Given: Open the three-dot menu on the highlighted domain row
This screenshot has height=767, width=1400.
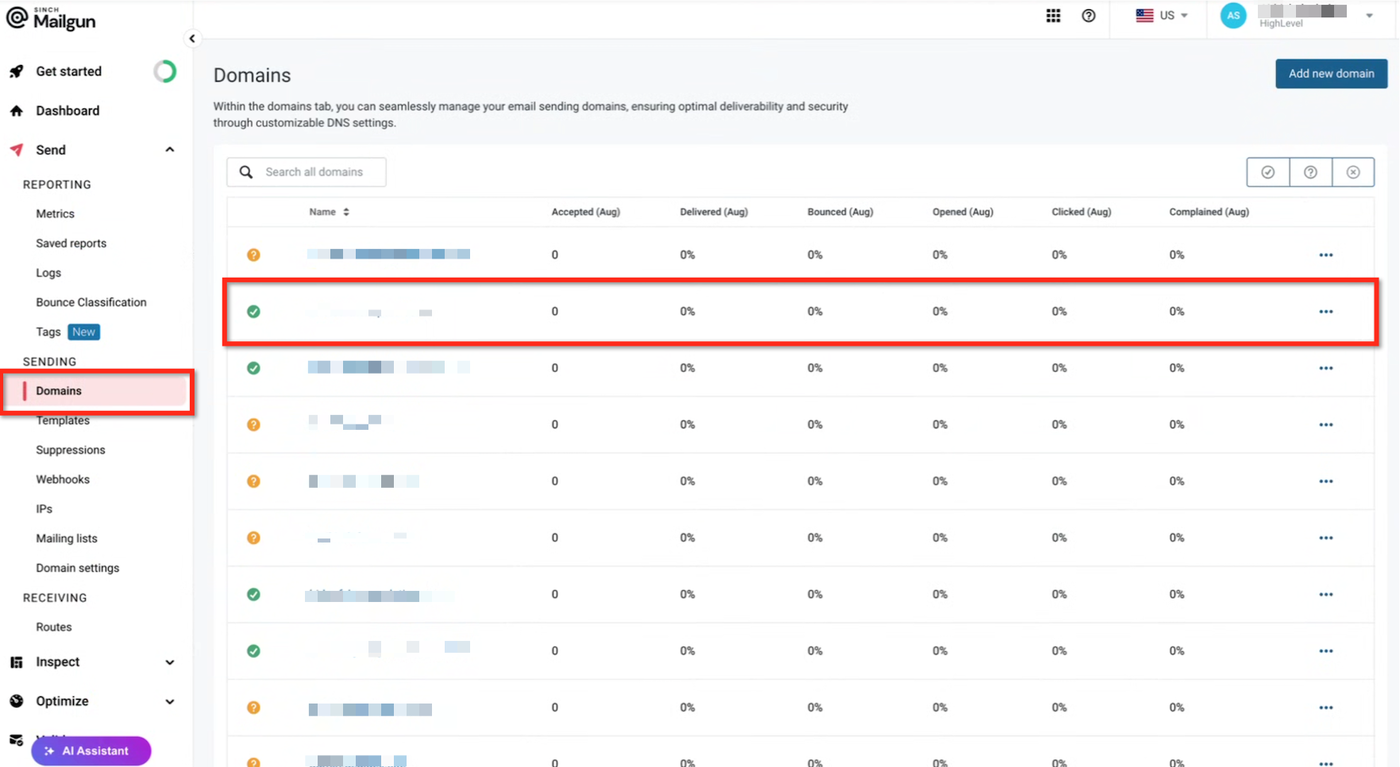Looking at the screenshot, I should [x=1326, y=312].
